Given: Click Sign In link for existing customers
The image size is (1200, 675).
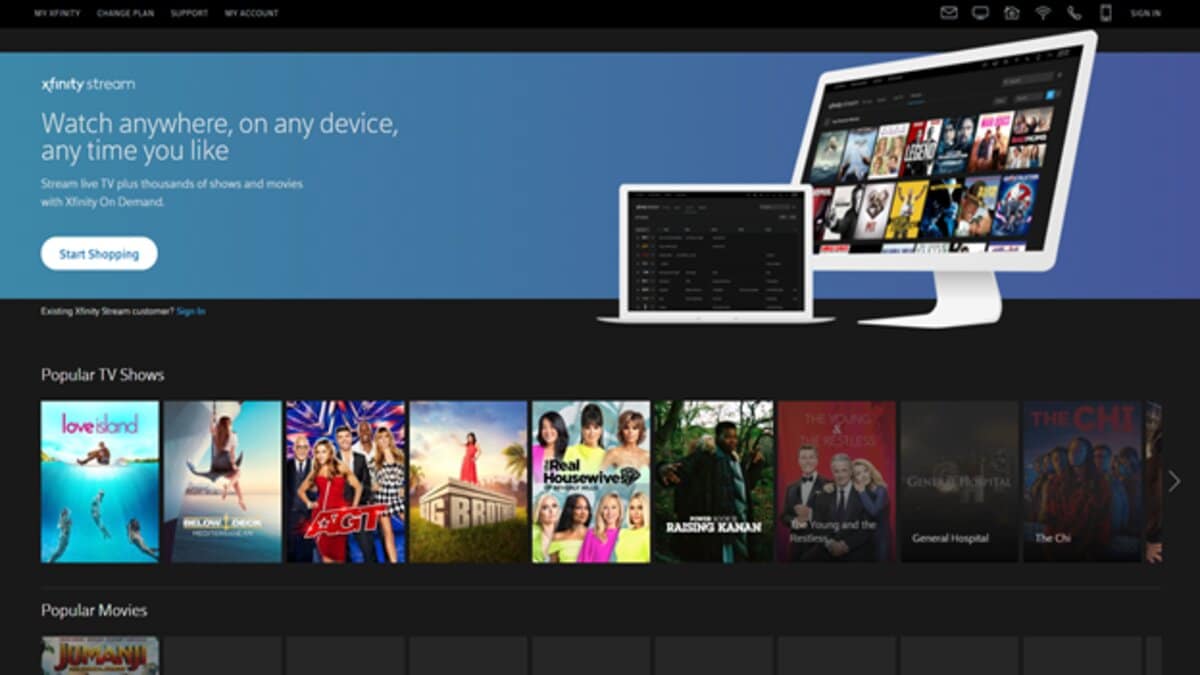Looking at the screenshot, I should coord(191,311).
